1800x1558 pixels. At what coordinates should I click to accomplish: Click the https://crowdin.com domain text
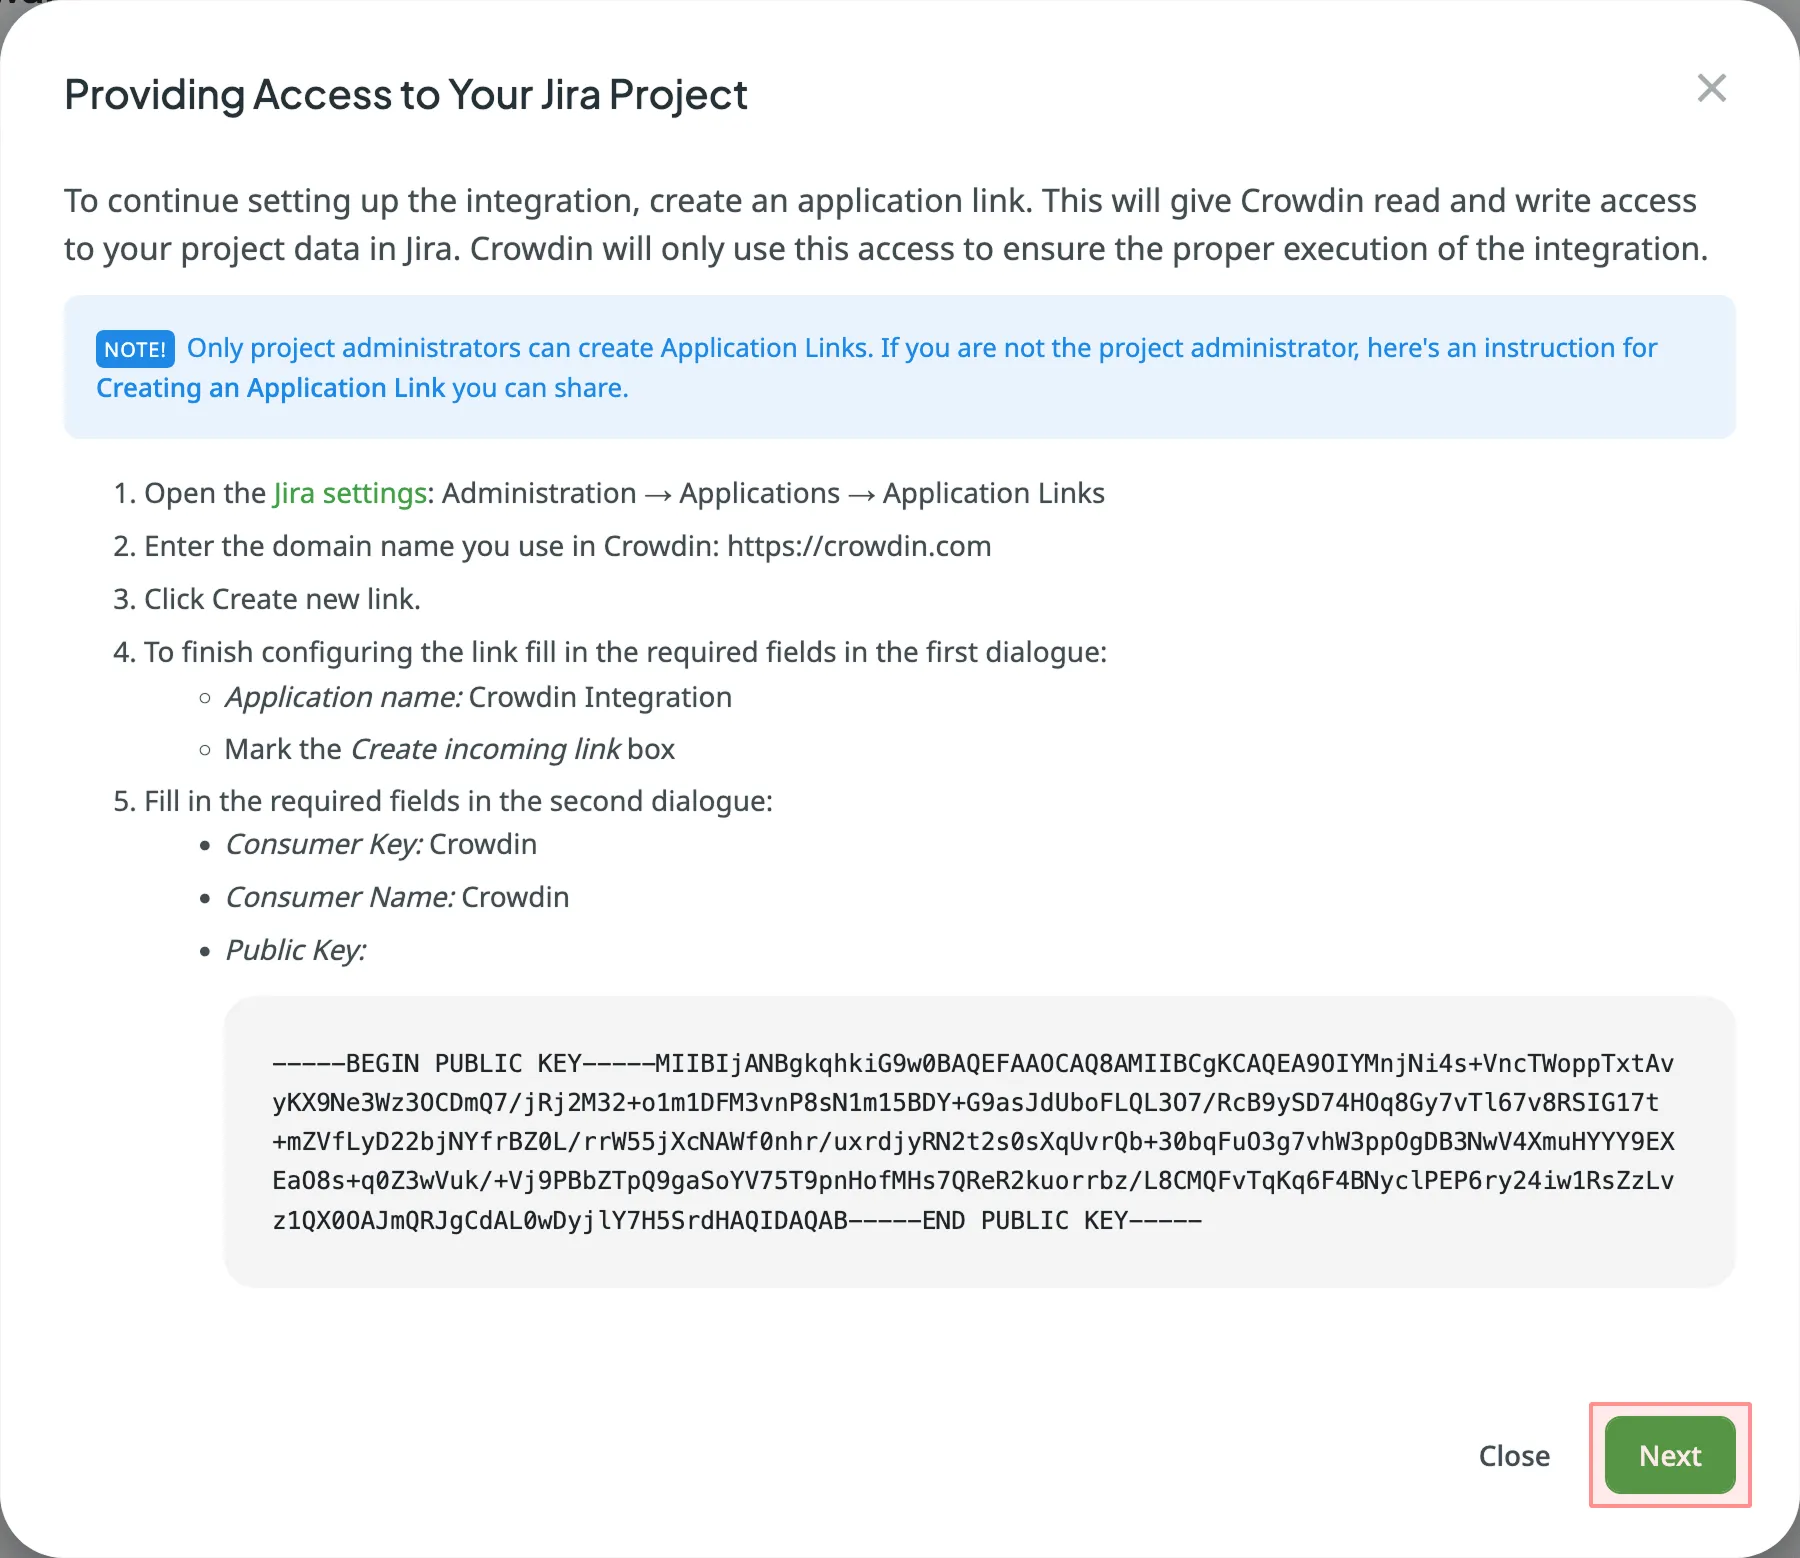click(858, 546)
